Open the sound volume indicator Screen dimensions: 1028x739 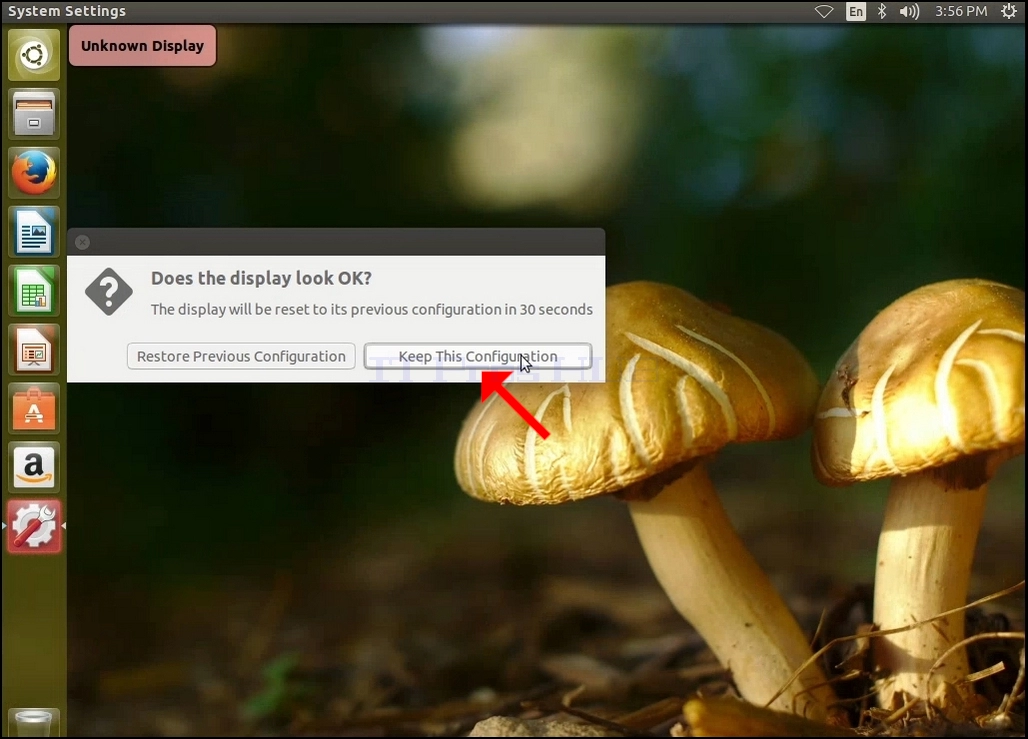tap(909, 11)
